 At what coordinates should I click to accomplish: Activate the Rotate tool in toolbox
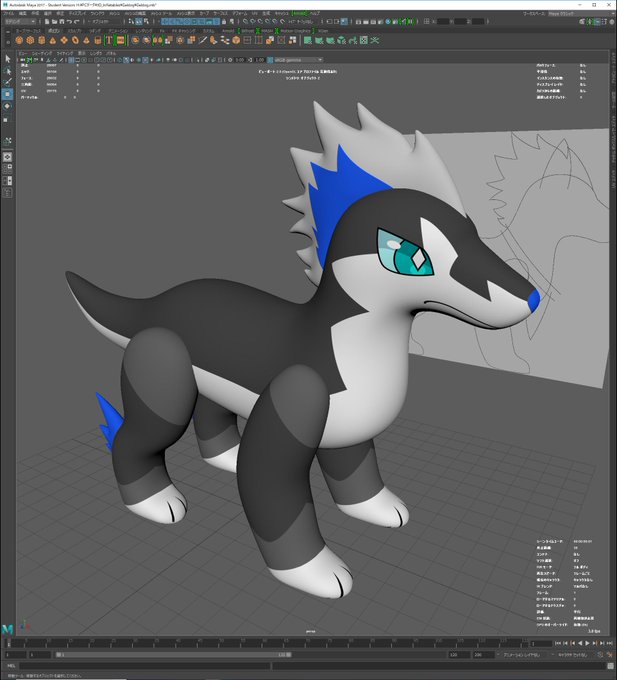point(7,106)
